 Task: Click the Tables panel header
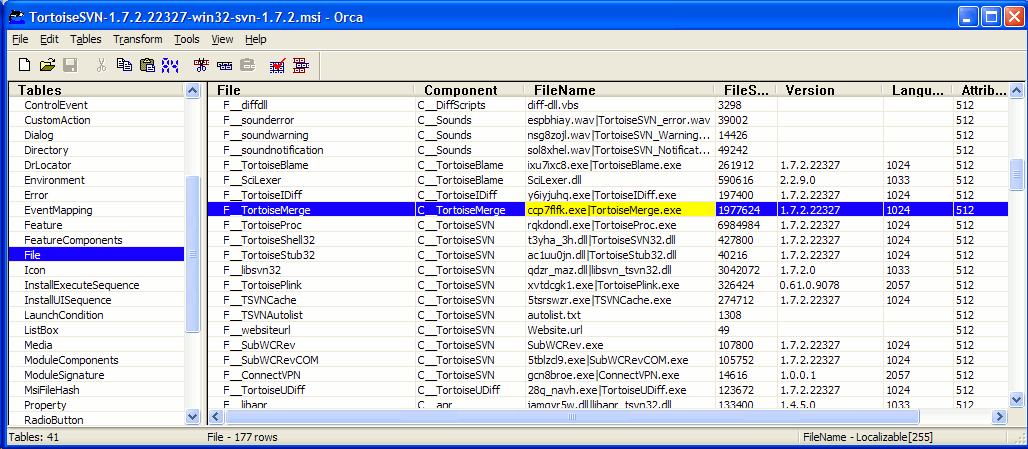(96, 90)
